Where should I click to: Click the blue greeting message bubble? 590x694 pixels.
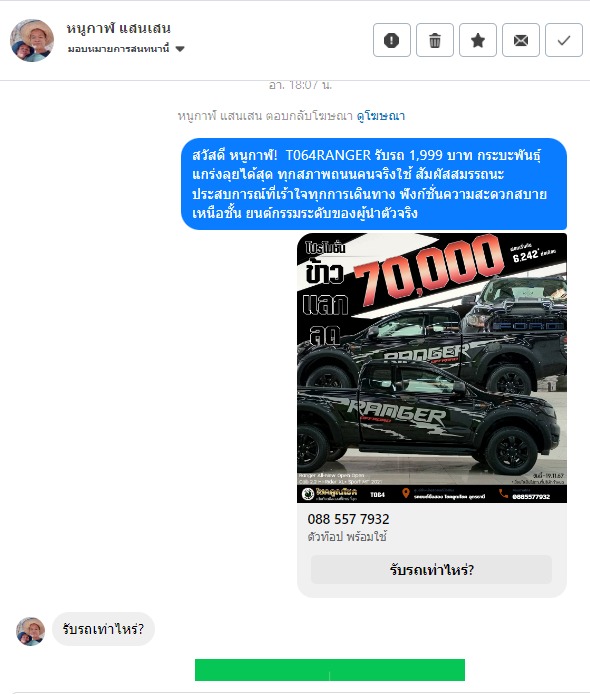[374, 184]
